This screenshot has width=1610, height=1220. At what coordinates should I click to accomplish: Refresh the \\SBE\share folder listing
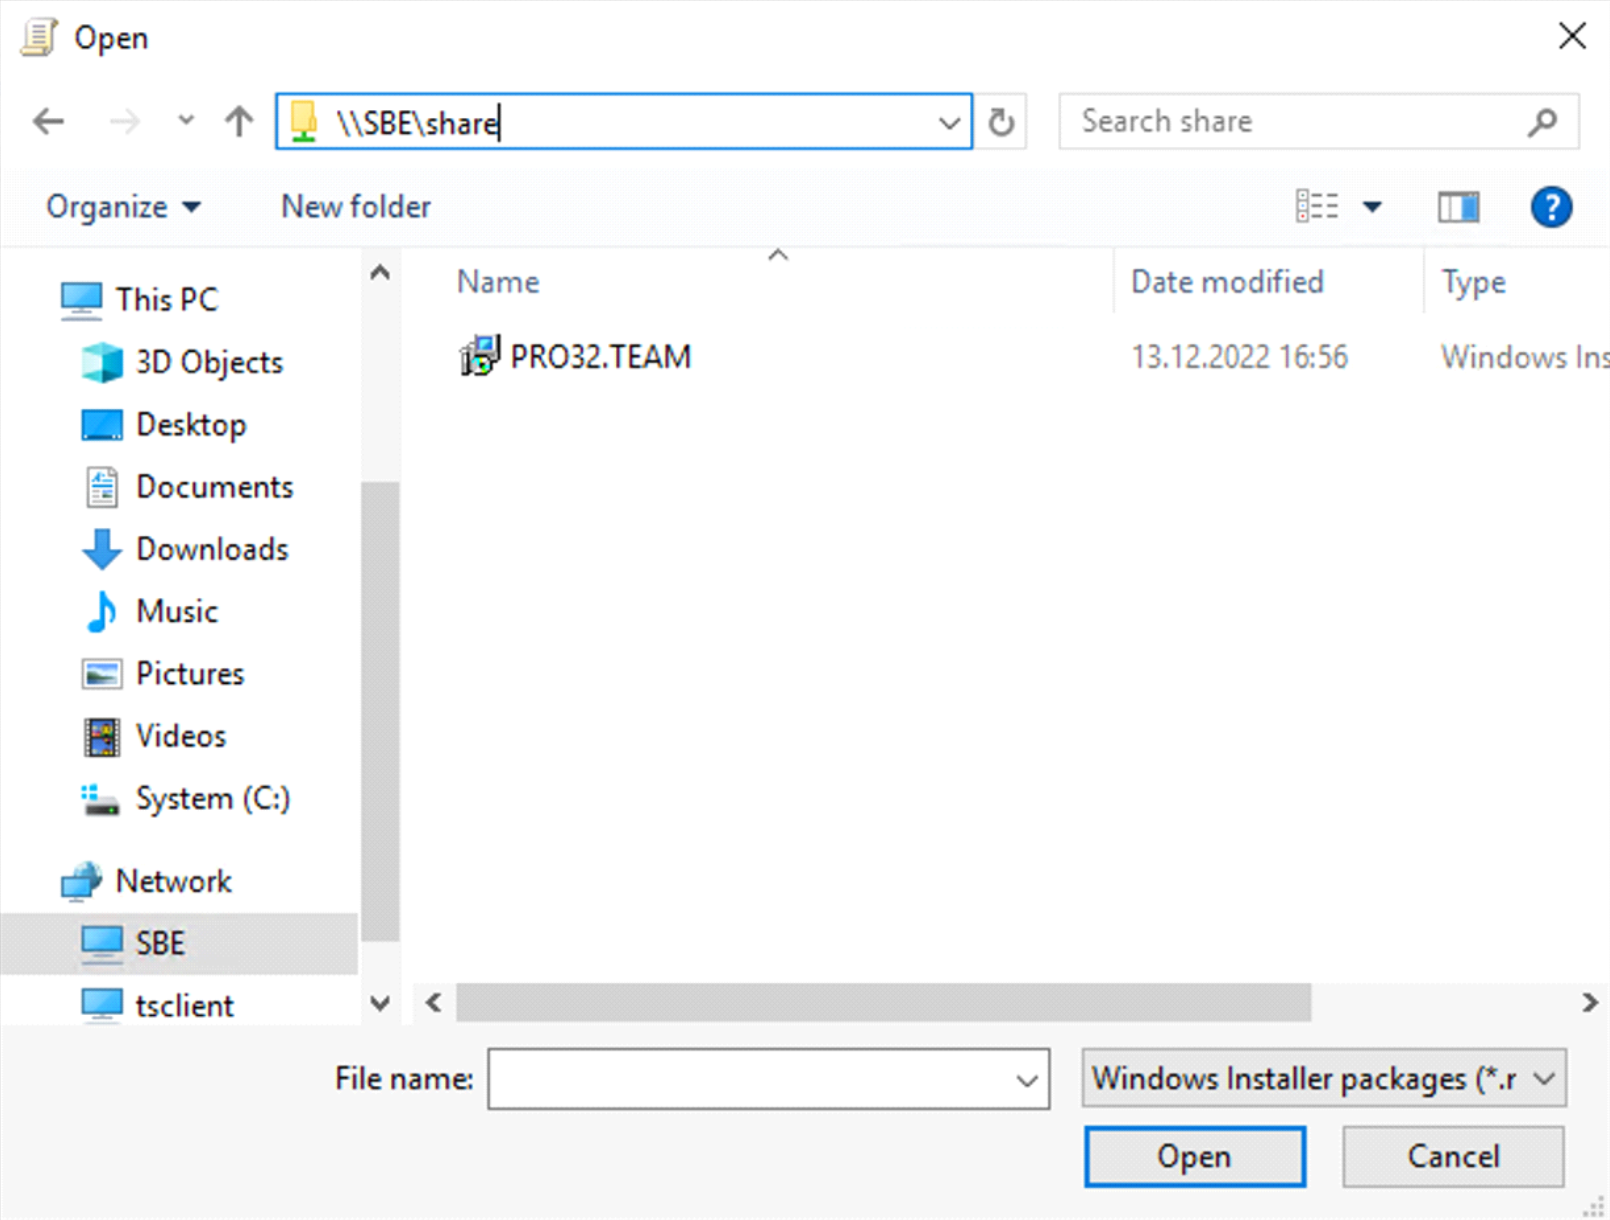click(x=1001, y=122)
